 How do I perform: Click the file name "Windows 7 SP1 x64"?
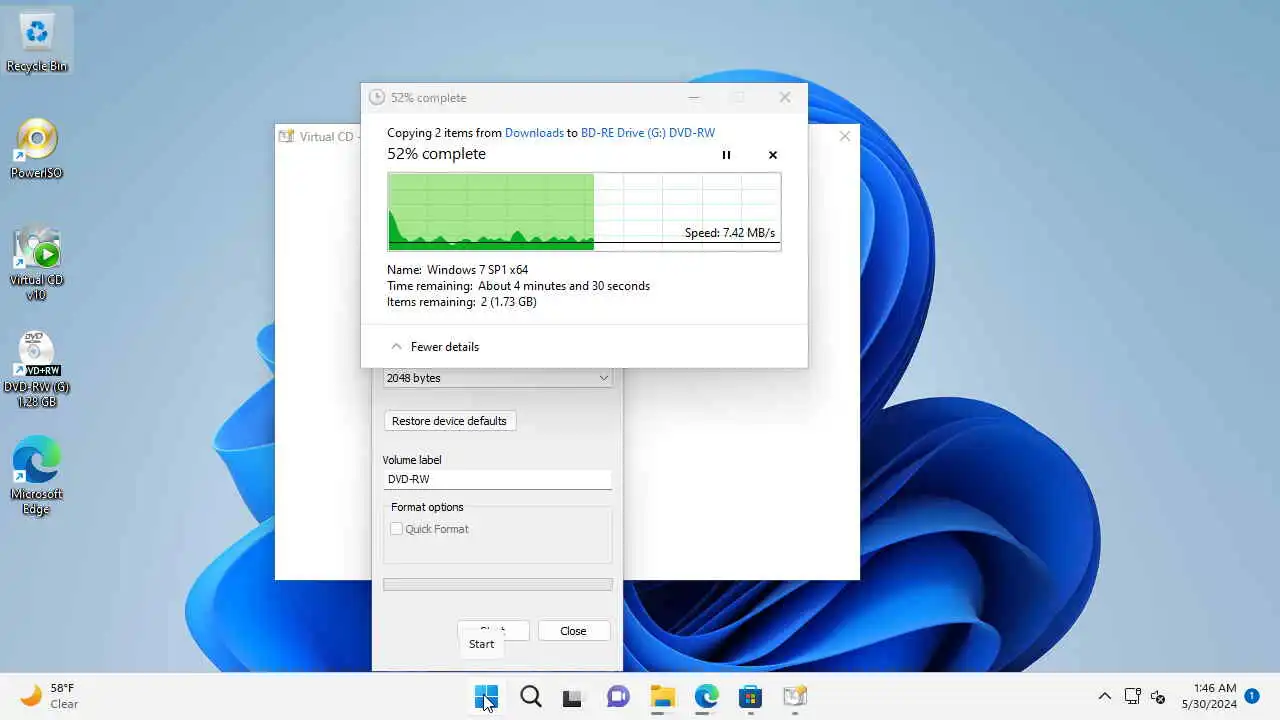(x=477, y=270)
